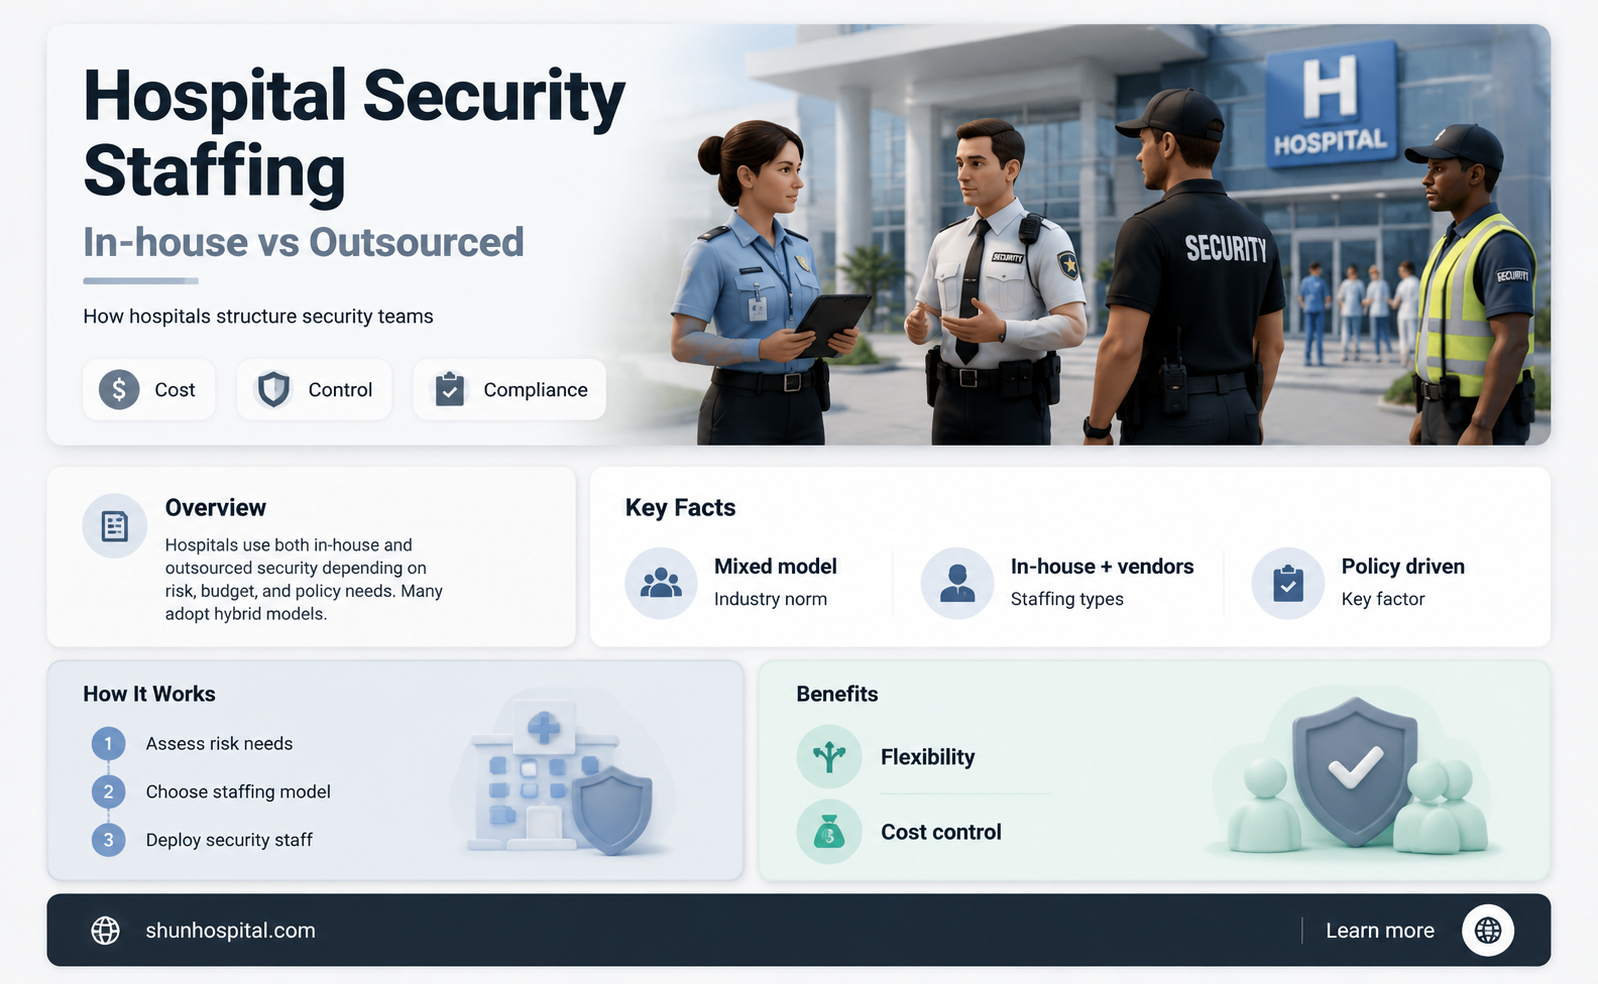The height and width of the screenshot is (984, 1598).
Task: Open the shunhospital.com link
Action: point(230,930)
